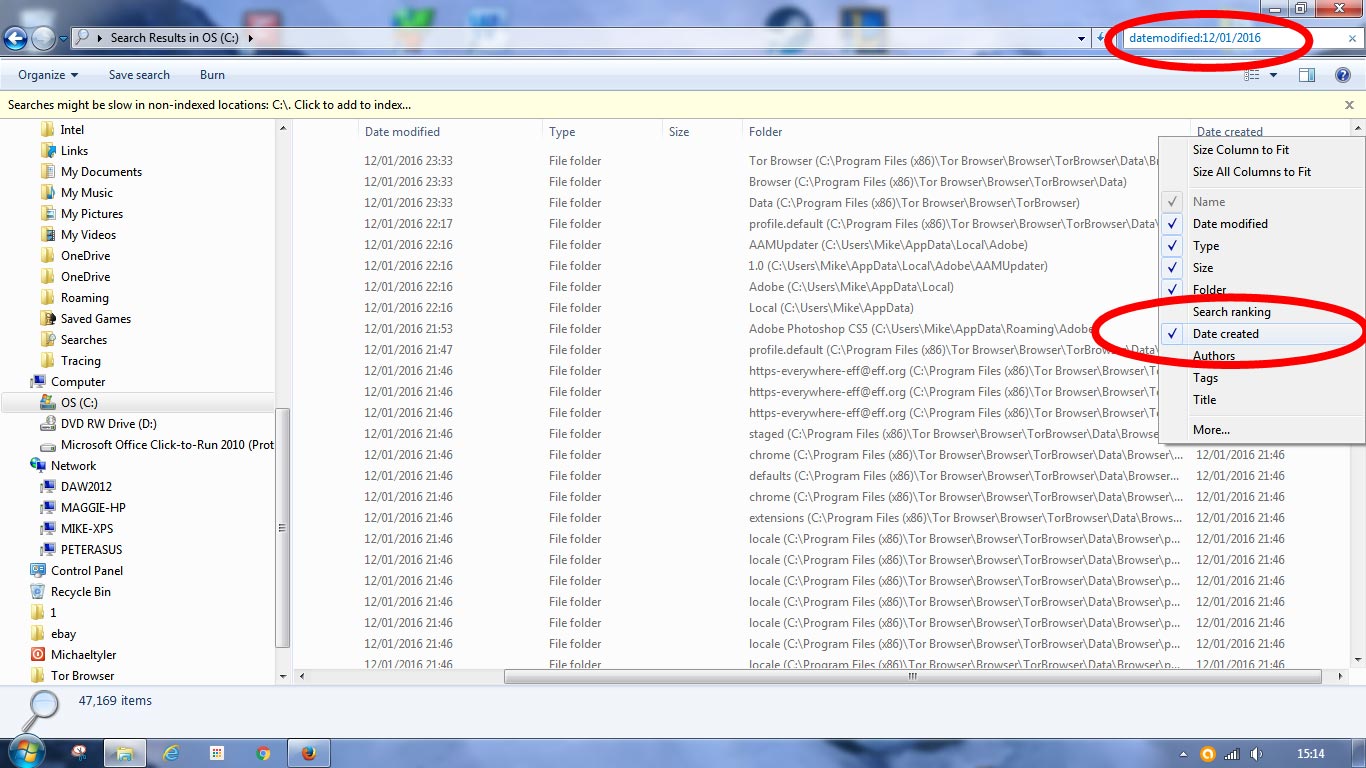
Task: Open the recent pages dropdown arrow
Action: pos(63,38)
